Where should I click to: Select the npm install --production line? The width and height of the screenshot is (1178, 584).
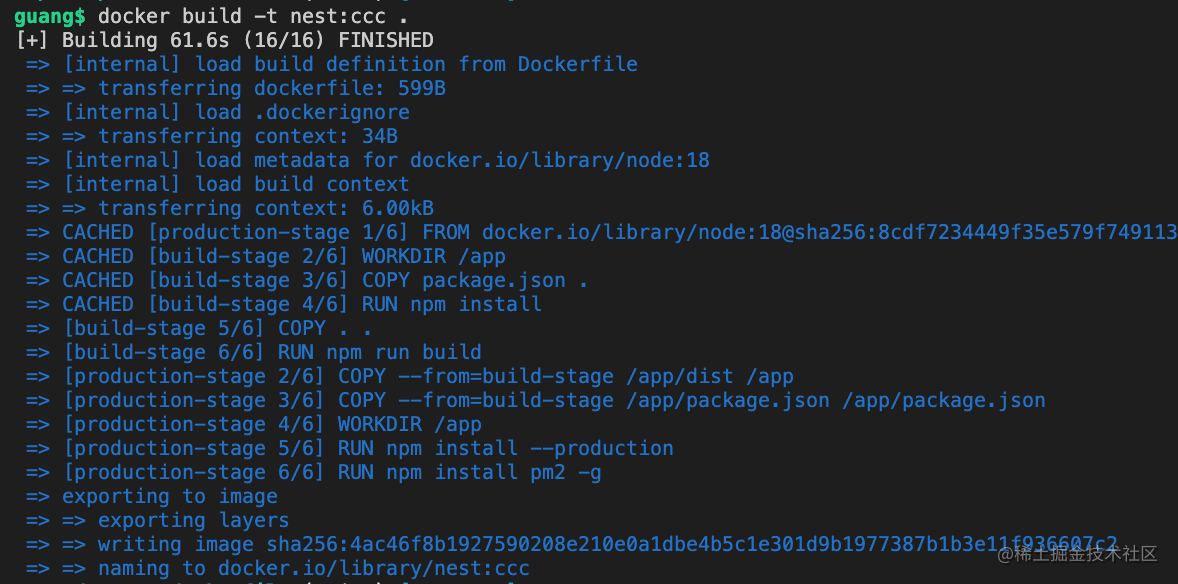click(x=349, y=449)
